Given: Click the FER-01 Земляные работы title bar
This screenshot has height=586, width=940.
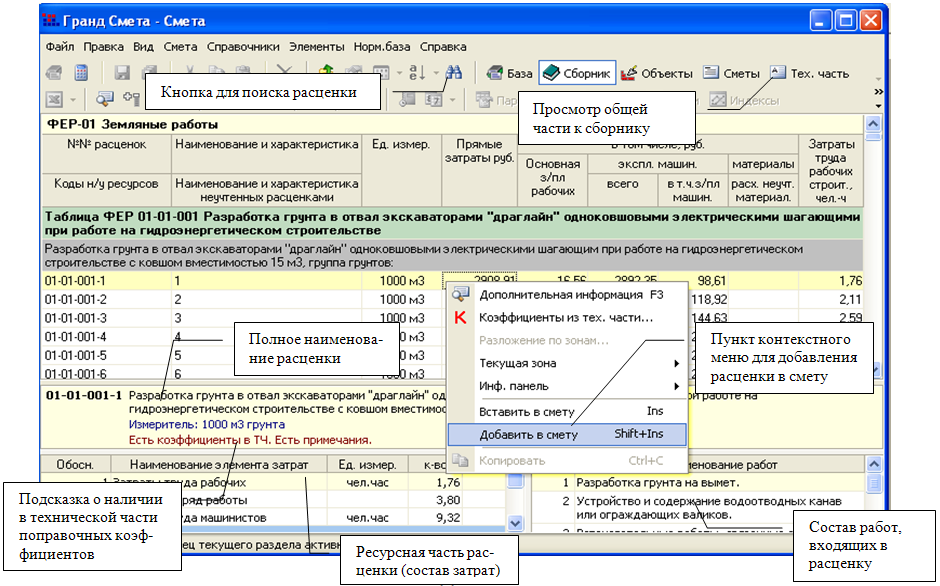Looking at the screenshot, I should (453, 125).
